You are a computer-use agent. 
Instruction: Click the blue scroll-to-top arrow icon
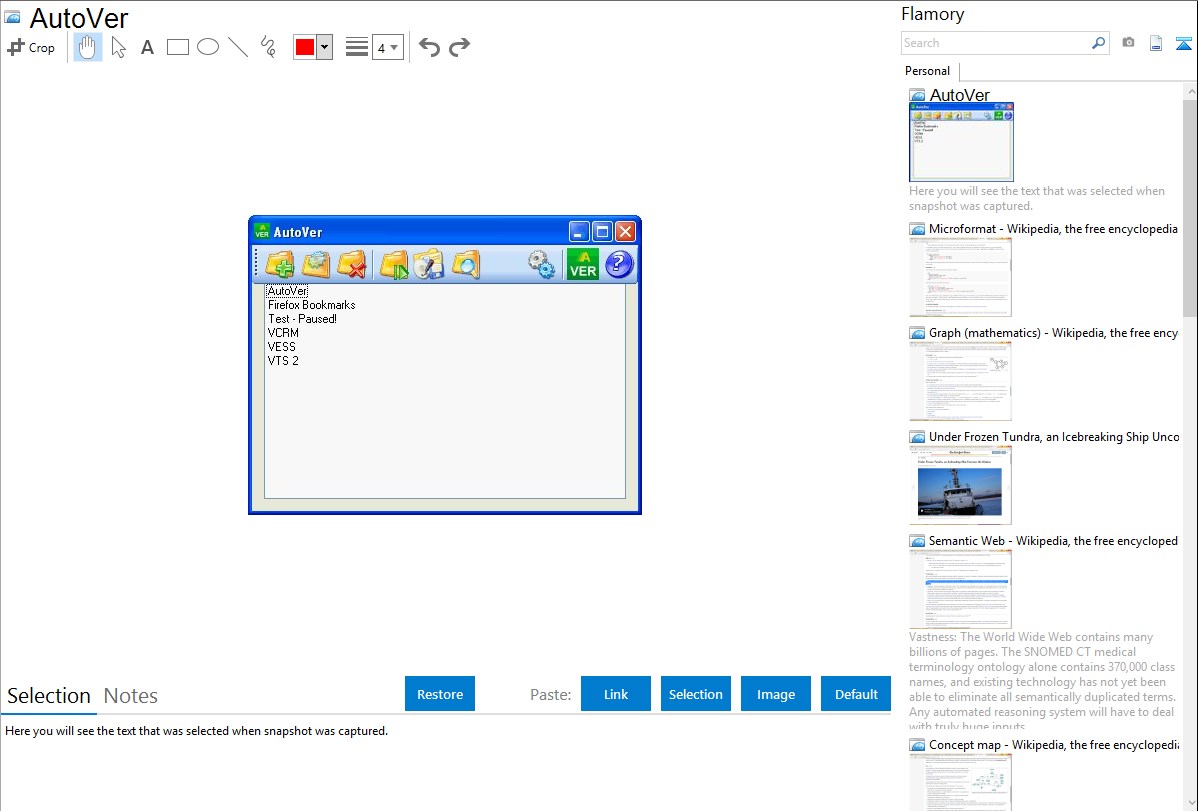point(1183,43)
